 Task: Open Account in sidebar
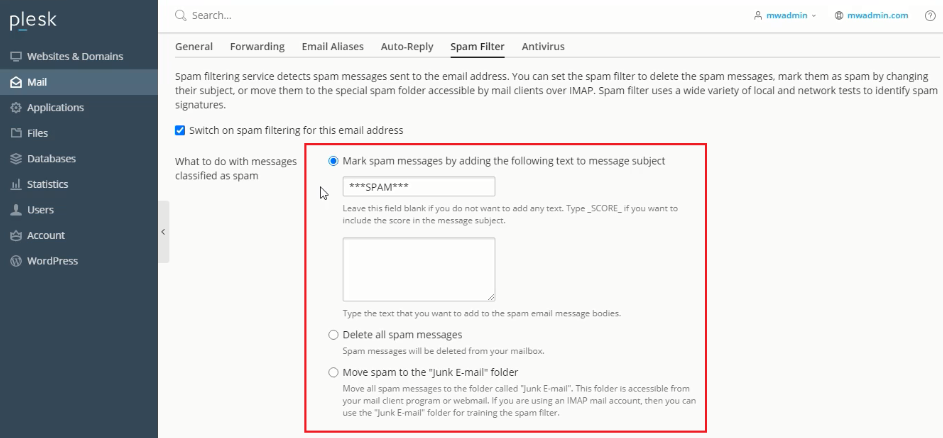(x=79, y=236)
